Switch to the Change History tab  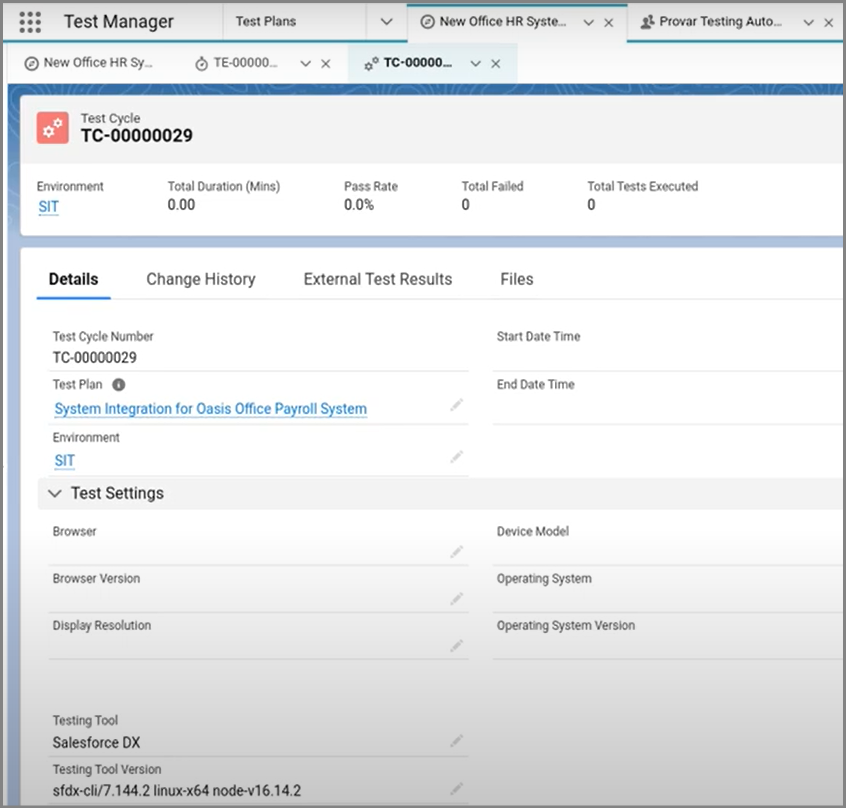coord(201,279)
